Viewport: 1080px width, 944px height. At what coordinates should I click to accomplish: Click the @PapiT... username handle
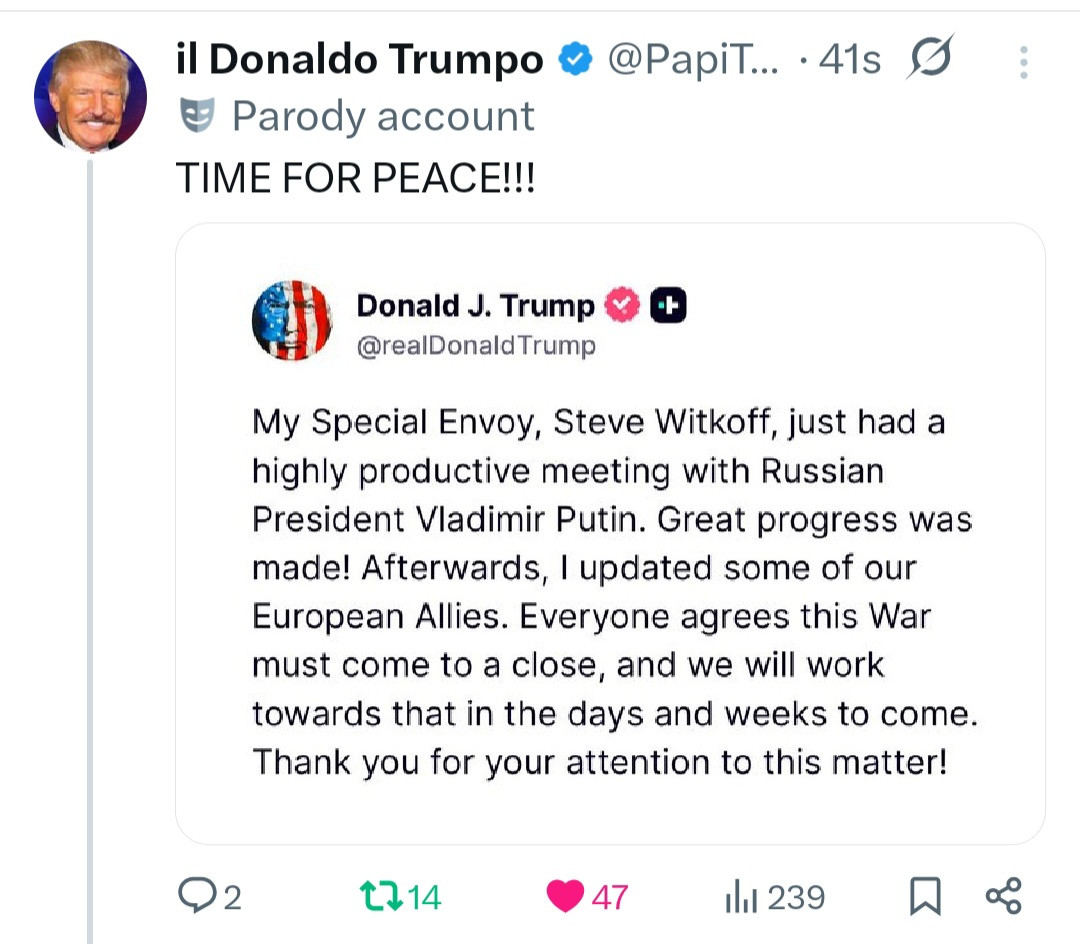pyautogui.click(x=695, y=60)
